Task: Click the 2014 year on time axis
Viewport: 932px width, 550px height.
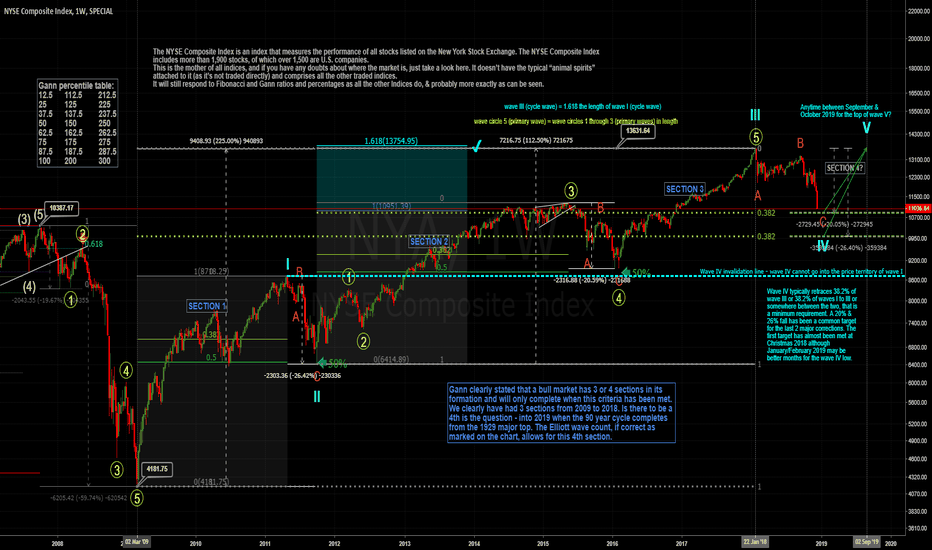Action: tap(474, 543)
